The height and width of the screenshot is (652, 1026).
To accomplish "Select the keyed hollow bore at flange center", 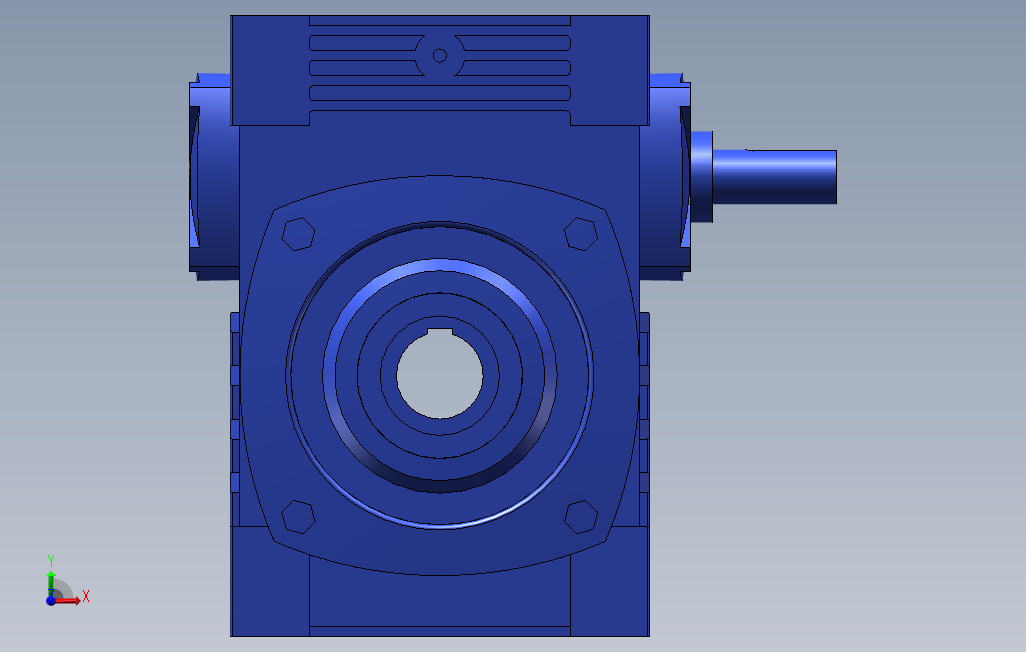I will tap(440, 374).
